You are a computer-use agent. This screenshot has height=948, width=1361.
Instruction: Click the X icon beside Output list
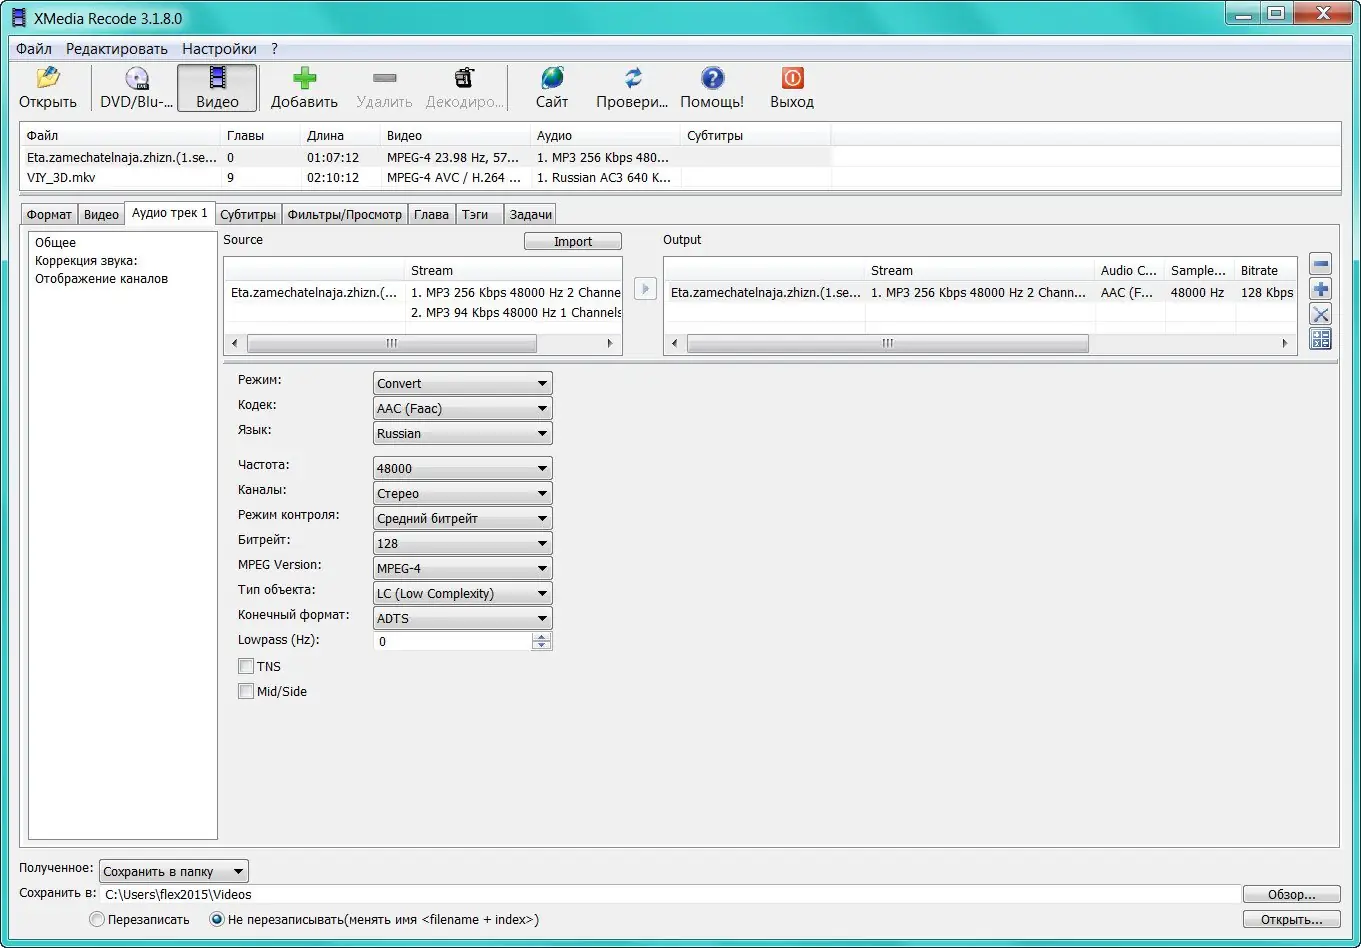pyautogui.click(x=1320, y=314)
